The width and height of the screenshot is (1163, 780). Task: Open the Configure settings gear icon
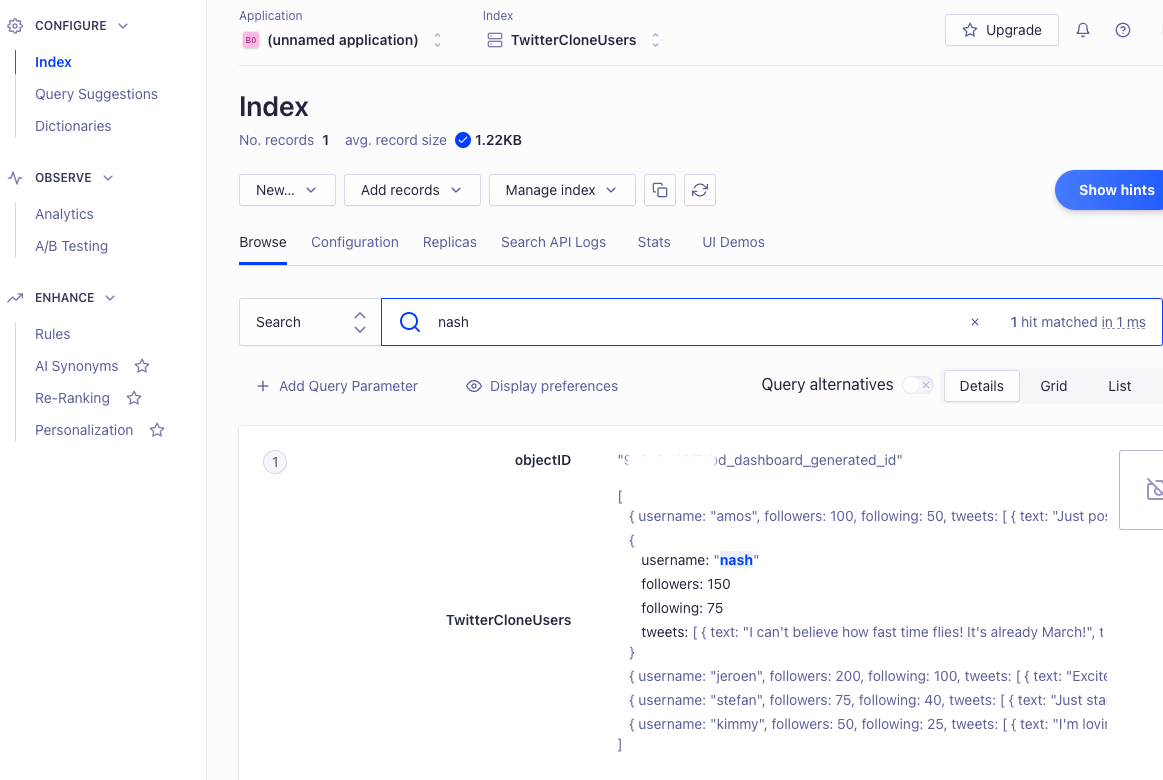(15, 25)
